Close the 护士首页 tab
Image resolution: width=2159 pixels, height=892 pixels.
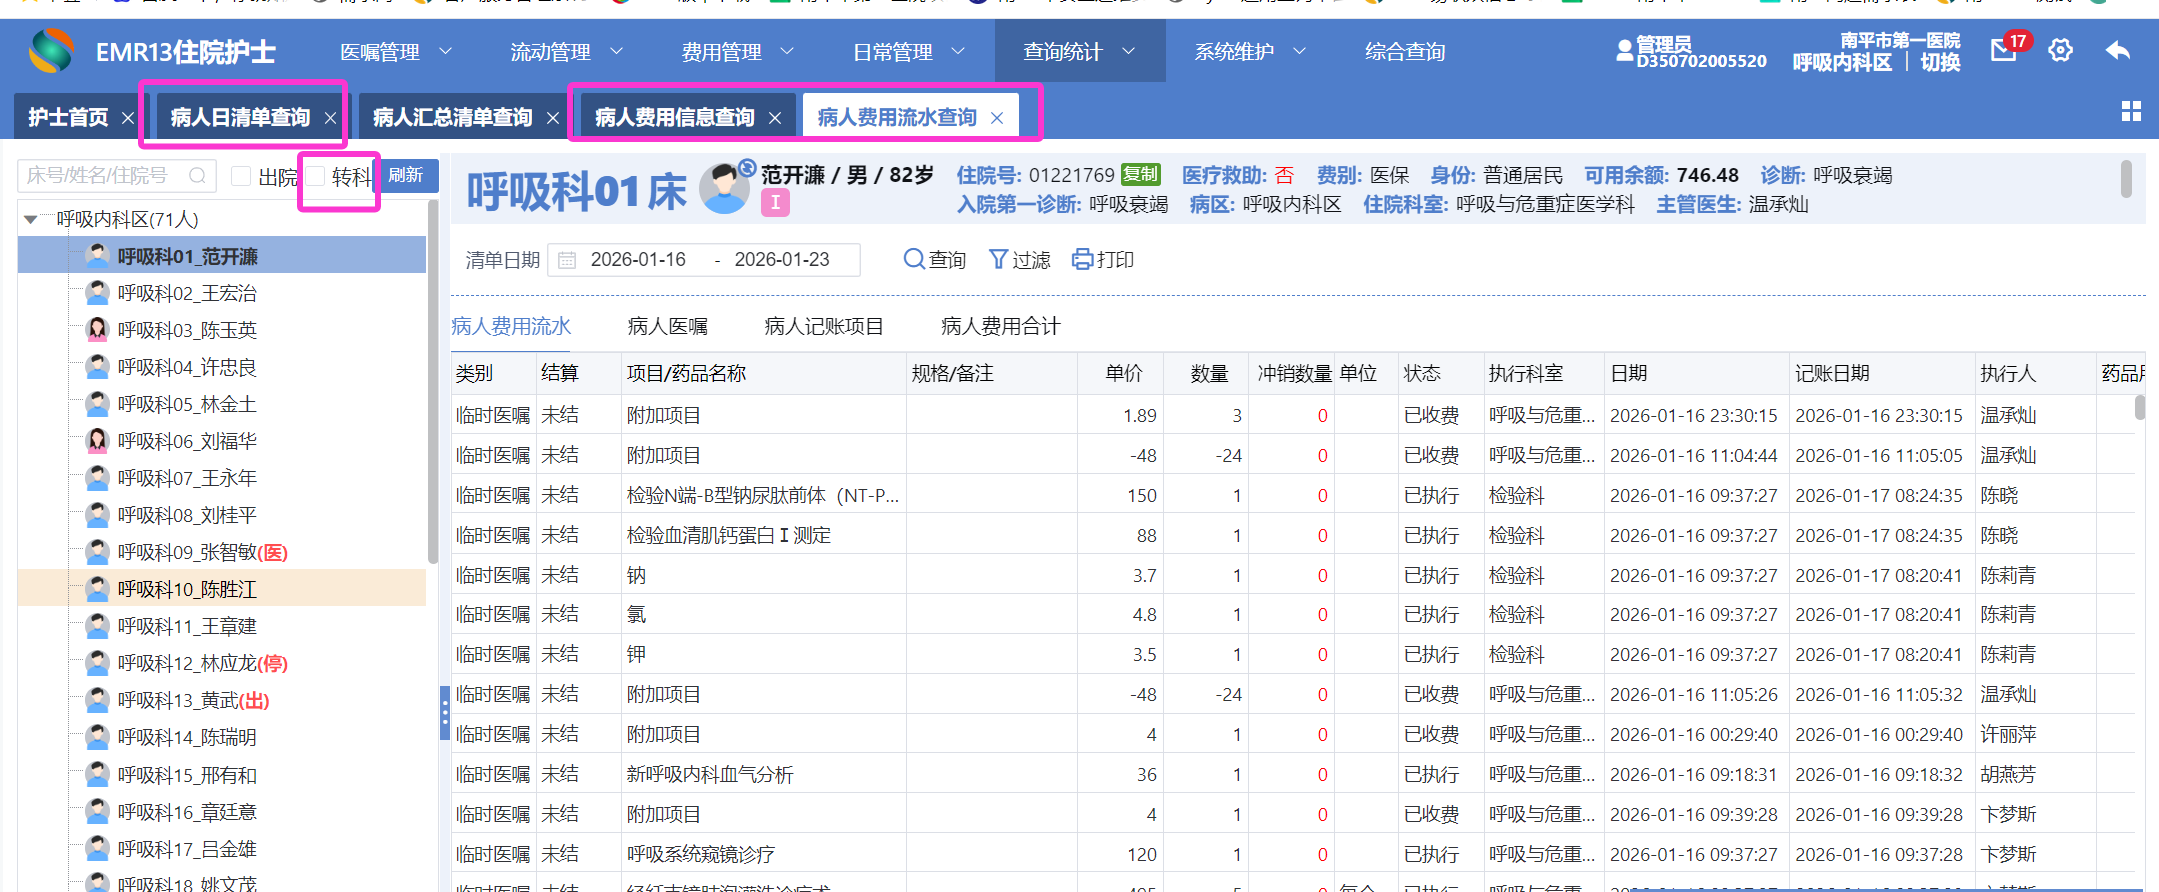point(128,118)
